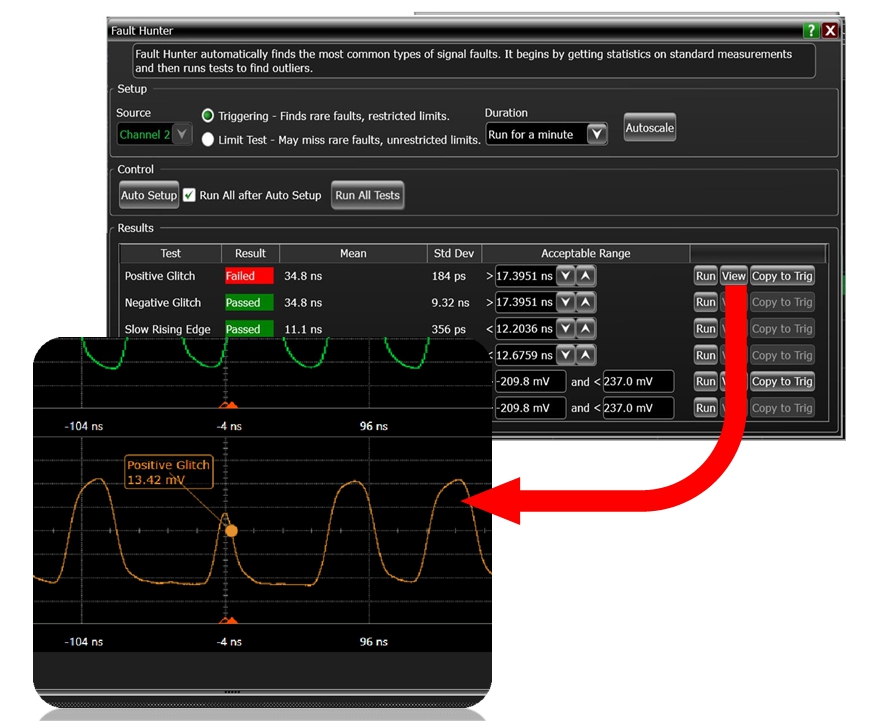Click Run All Tests
The height and width of the screenshot is (721, 875).
pos(368,195)
